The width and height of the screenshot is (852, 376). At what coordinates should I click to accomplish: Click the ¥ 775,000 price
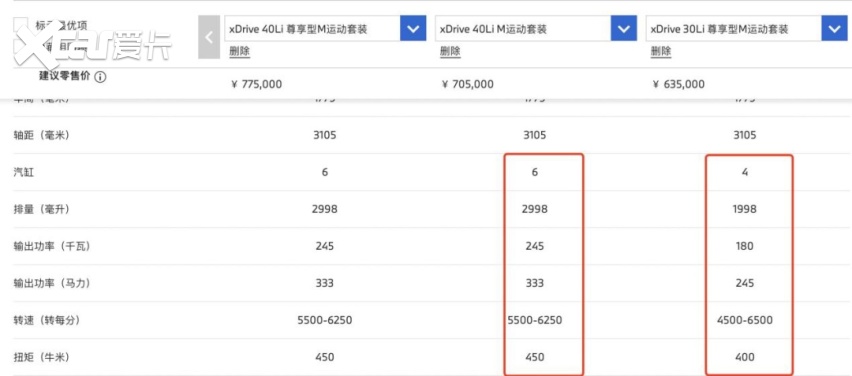click(256, 84)
